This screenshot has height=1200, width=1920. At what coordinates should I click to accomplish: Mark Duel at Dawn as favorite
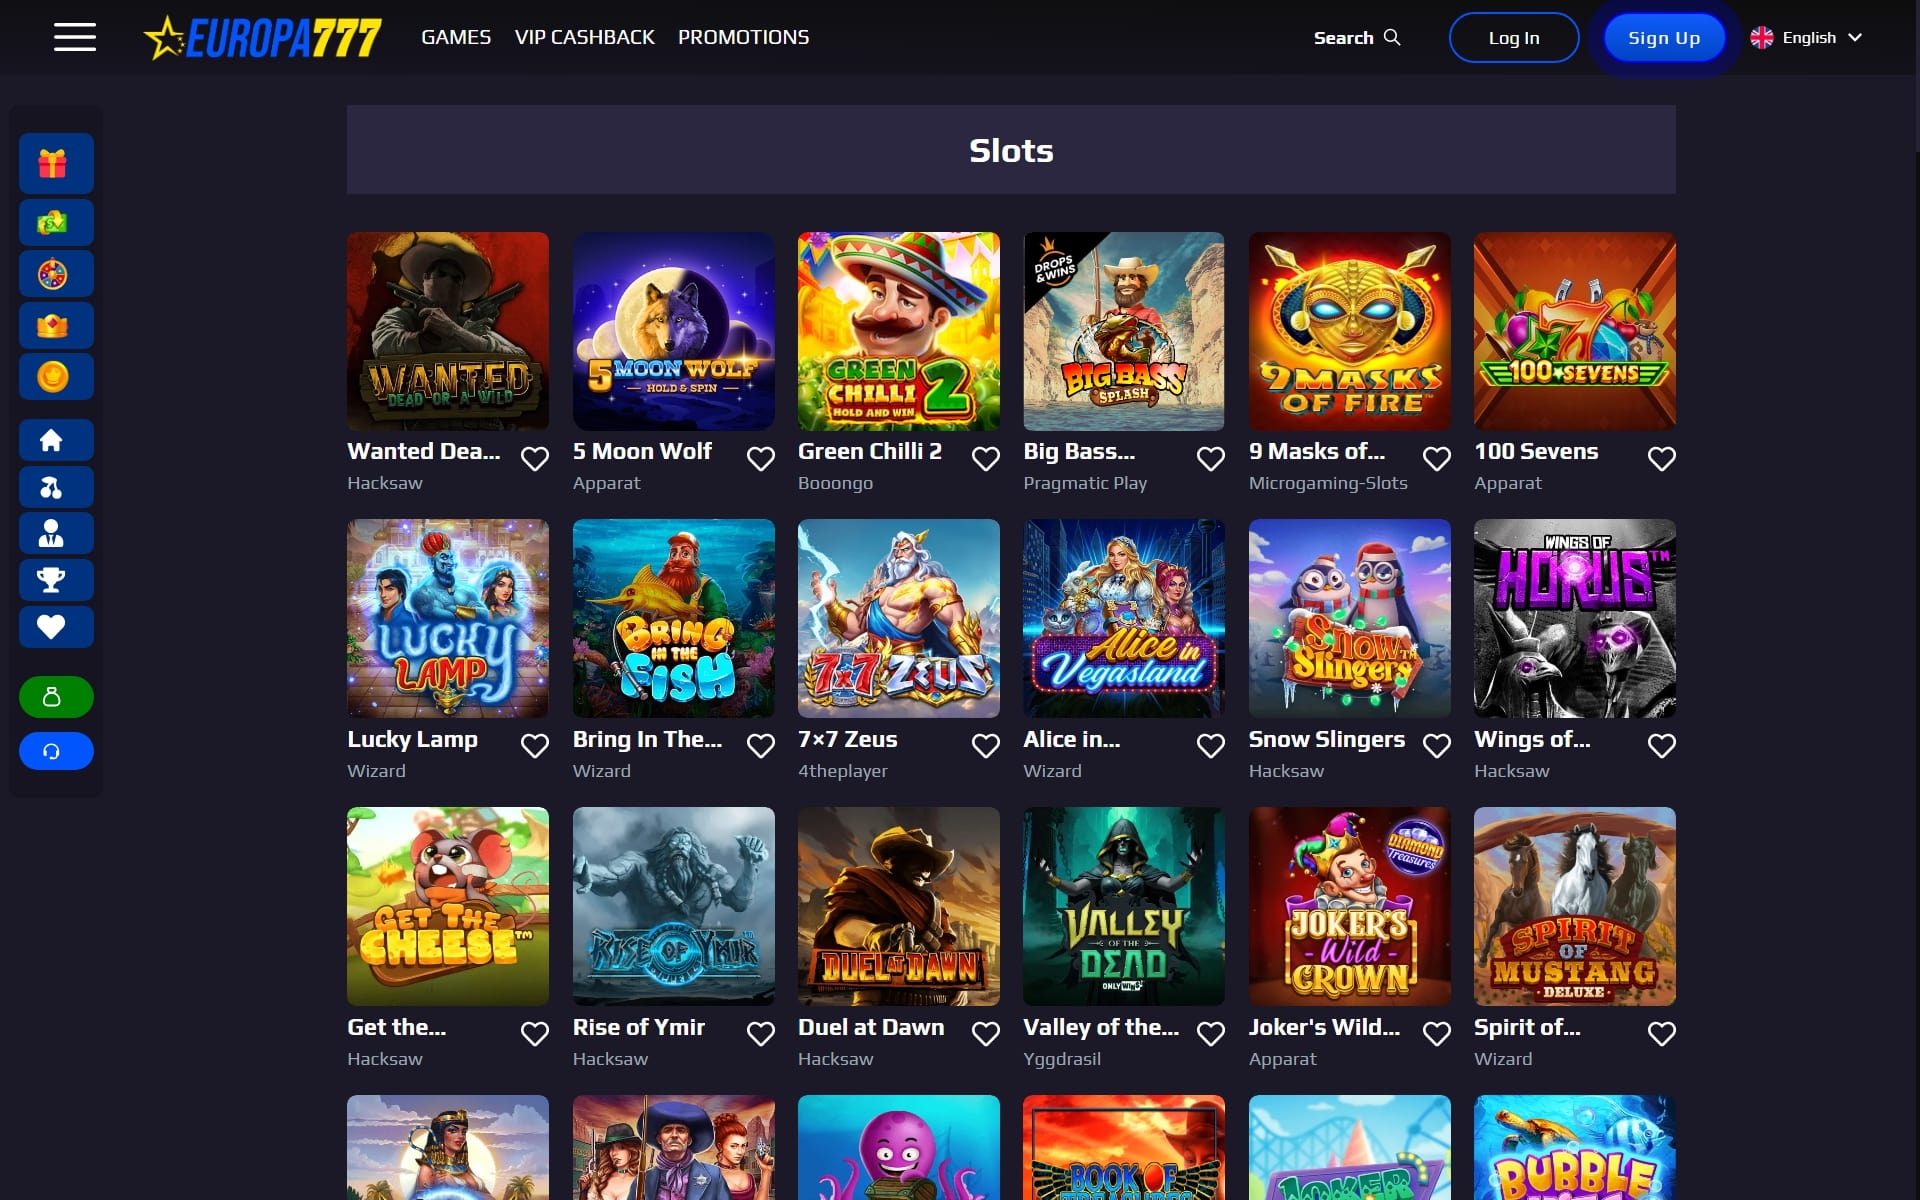pyautogui.click(x=986, y=1033)
